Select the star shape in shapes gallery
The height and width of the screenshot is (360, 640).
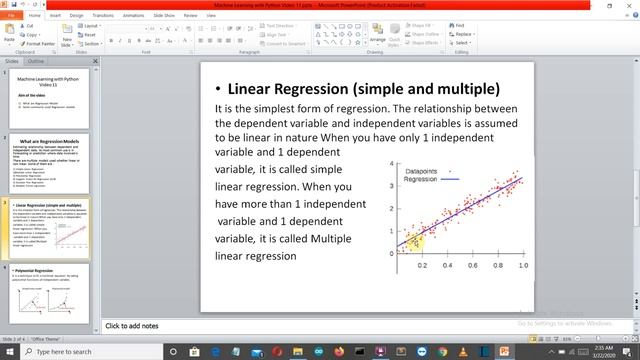pos(358,42)
